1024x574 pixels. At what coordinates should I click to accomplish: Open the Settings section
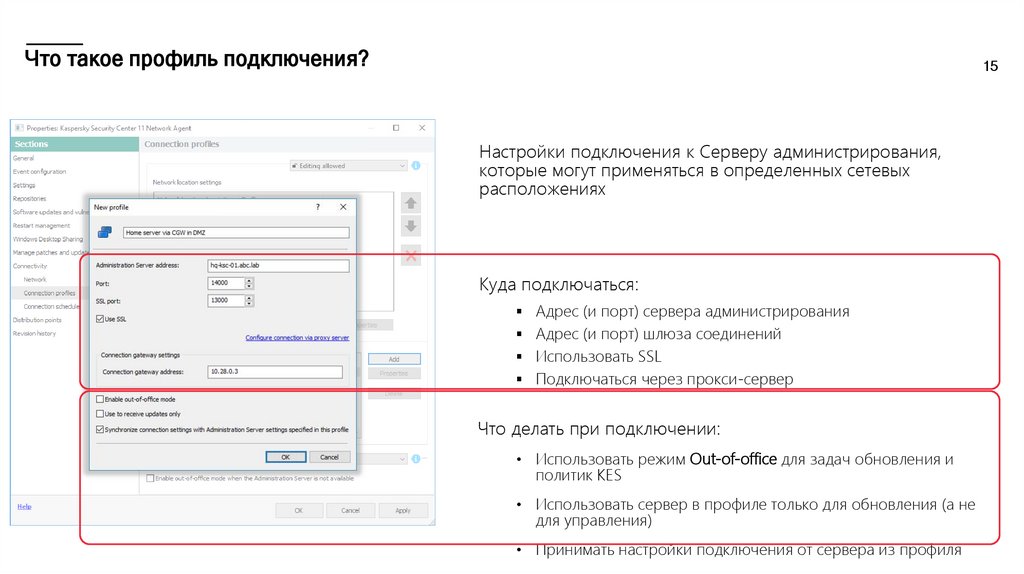click(x=24, y=185)
